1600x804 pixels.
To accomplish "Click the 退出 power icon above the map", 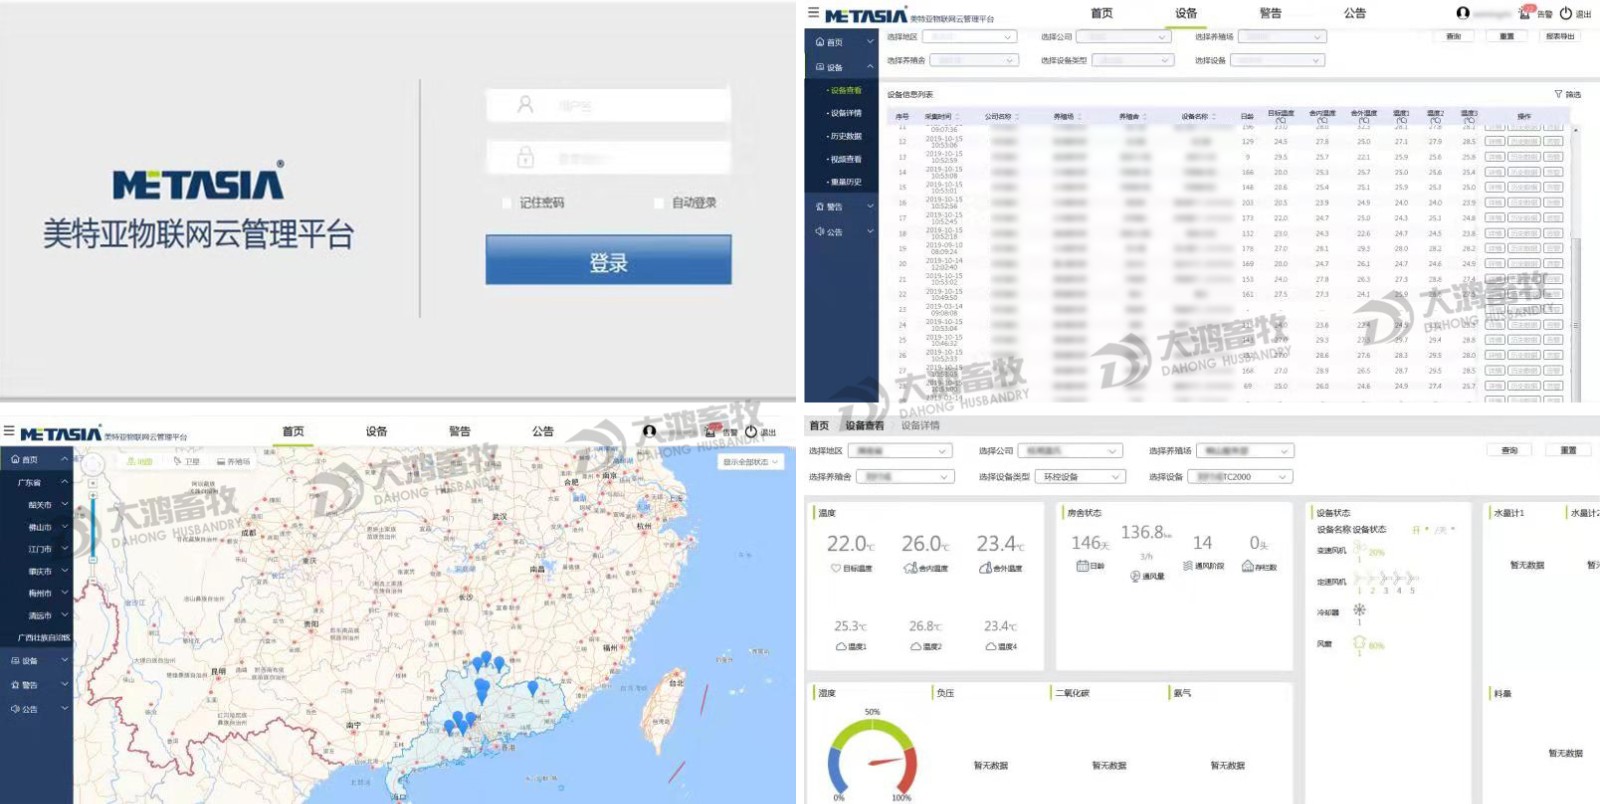I will [x=751, y=432].
